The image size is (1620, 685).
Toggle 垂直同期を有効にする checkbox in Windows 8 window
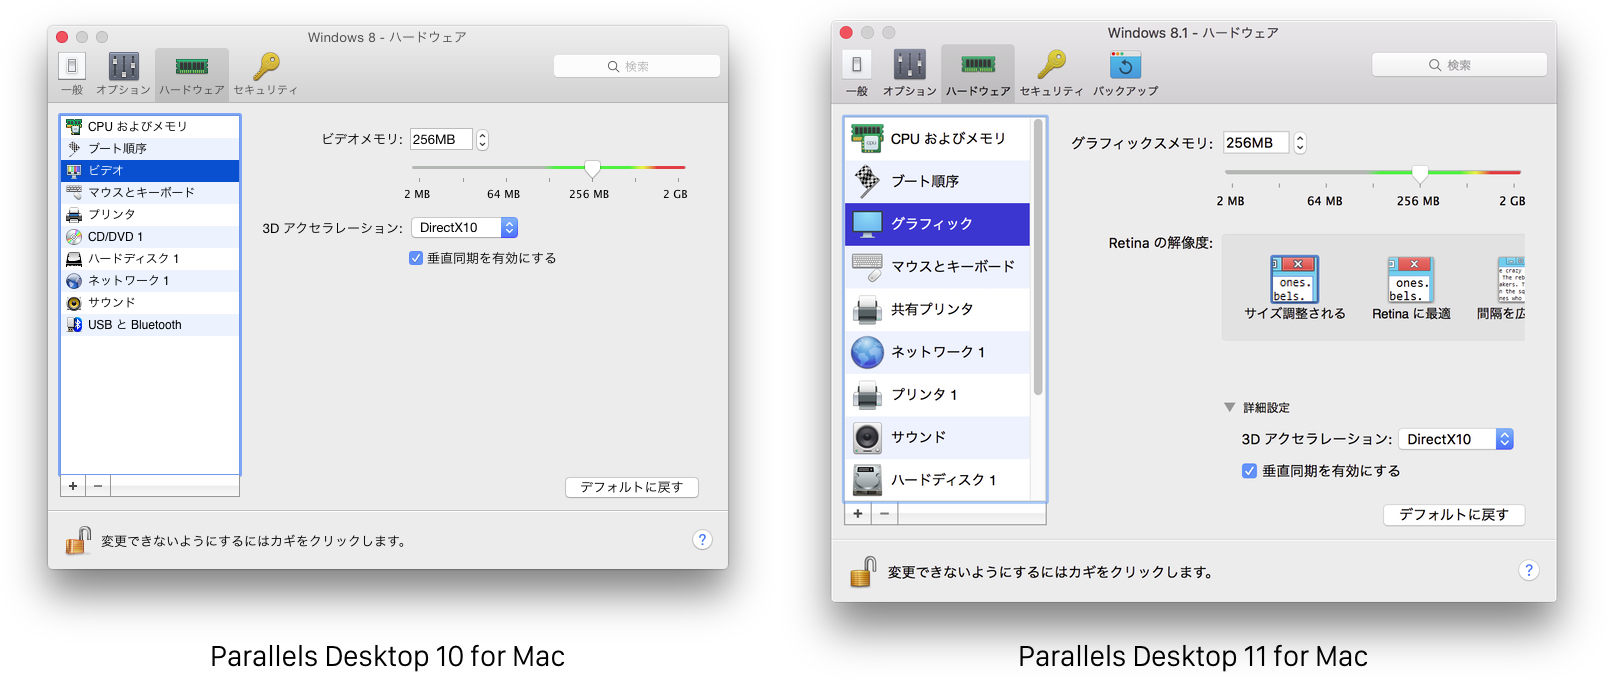click(416, 258)
